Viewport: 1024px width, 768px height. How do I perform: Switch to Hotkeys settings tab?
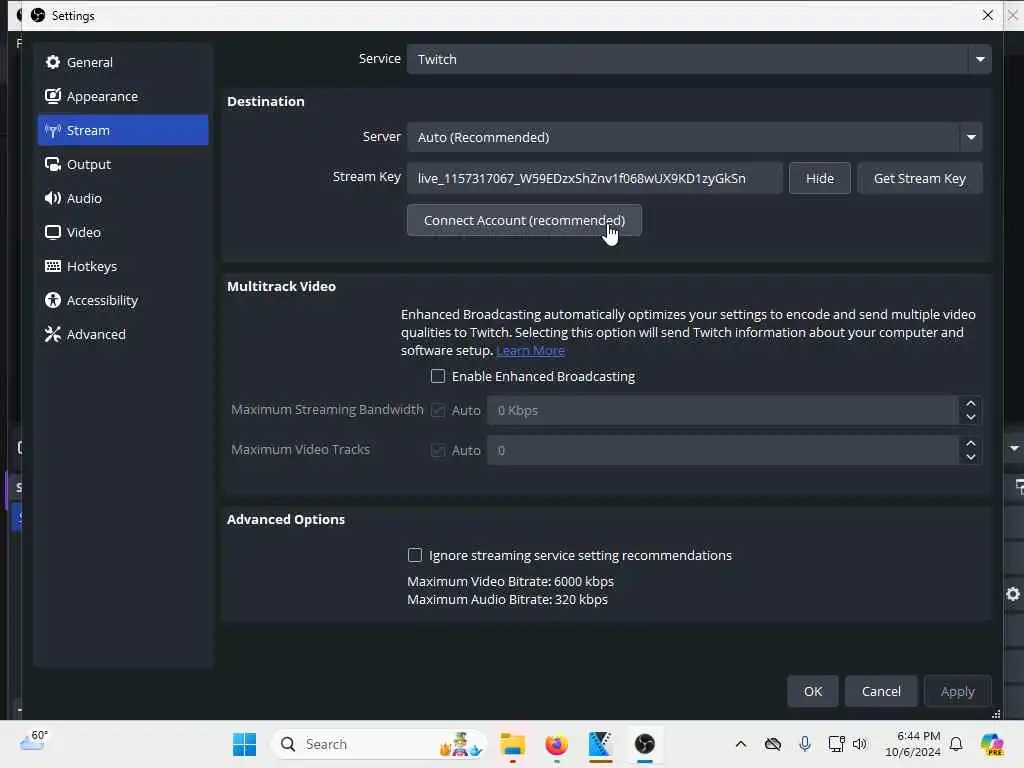coord(123,266)
